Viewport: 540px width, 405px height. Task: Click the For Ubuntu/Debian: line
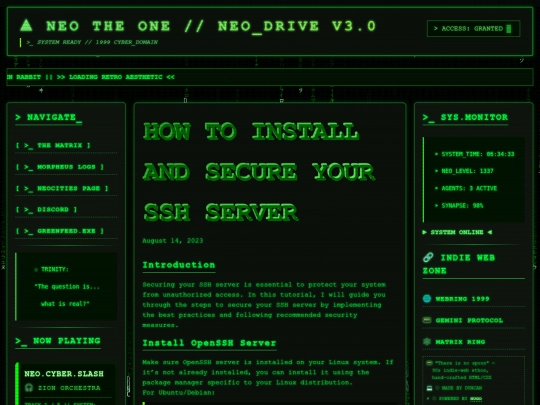tap(178, 393)
